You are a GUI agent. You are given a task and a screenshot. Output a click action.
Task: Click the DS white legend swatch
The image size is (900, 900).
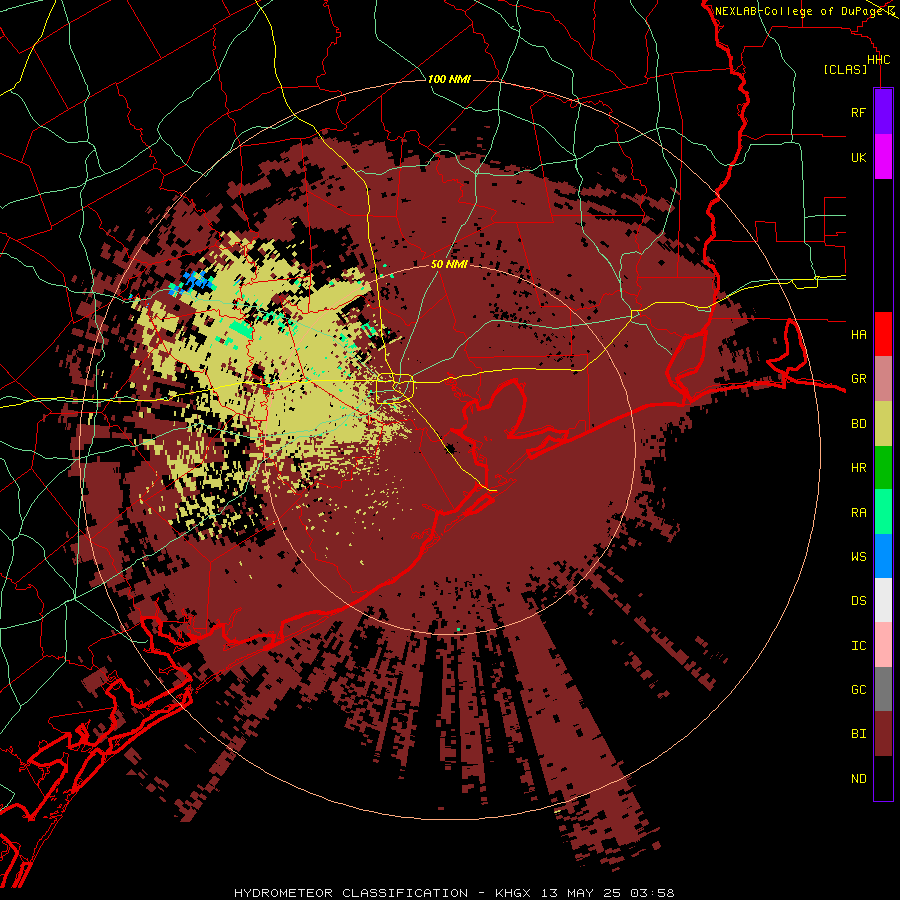click(x=883, y=600)
